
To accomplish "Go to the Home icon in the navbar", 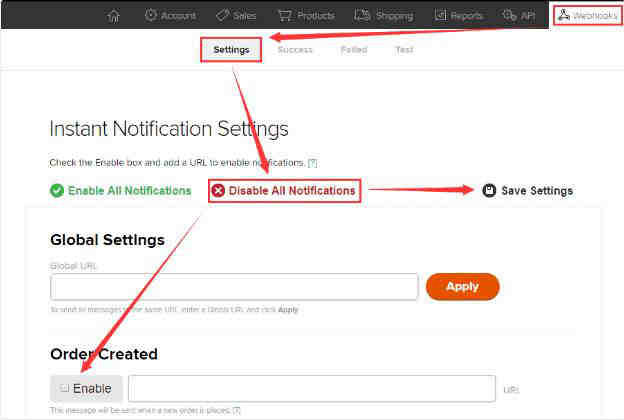I will 113,16.
